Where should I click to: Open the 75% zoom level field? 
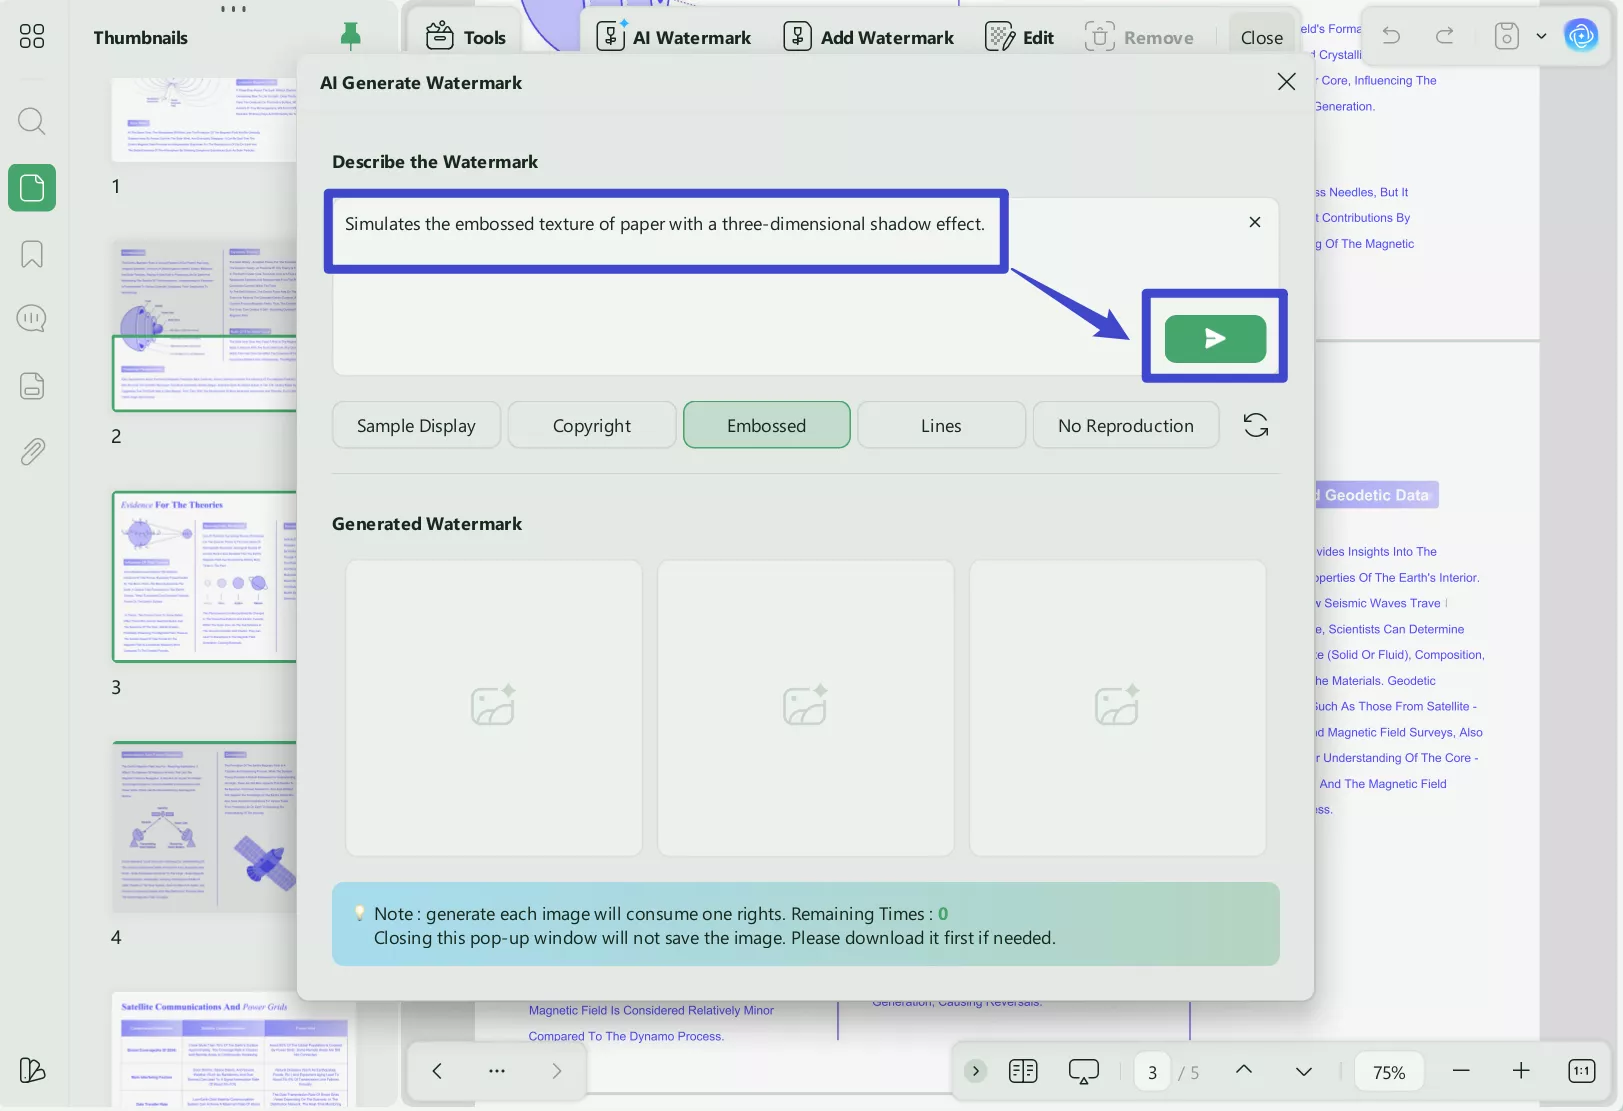(1389, 1072)
